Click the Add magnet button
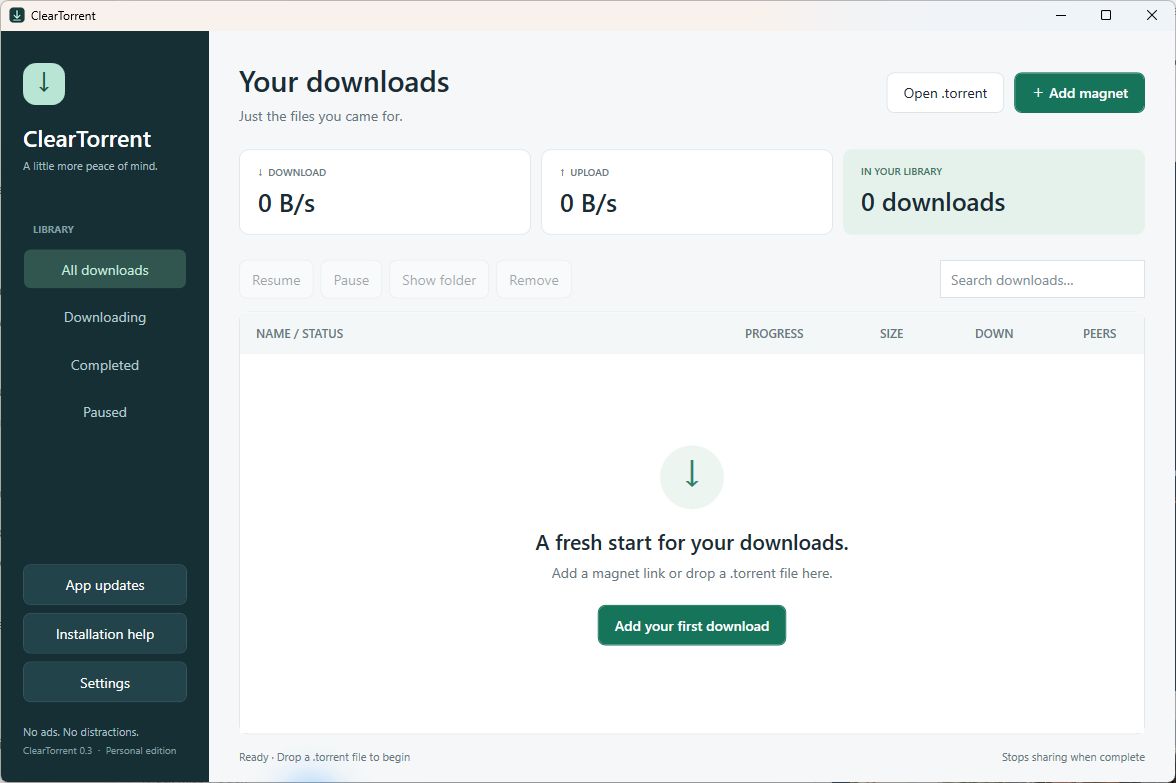The width and height of the screenshot is (1176, 783). (x=1079, y=93)
